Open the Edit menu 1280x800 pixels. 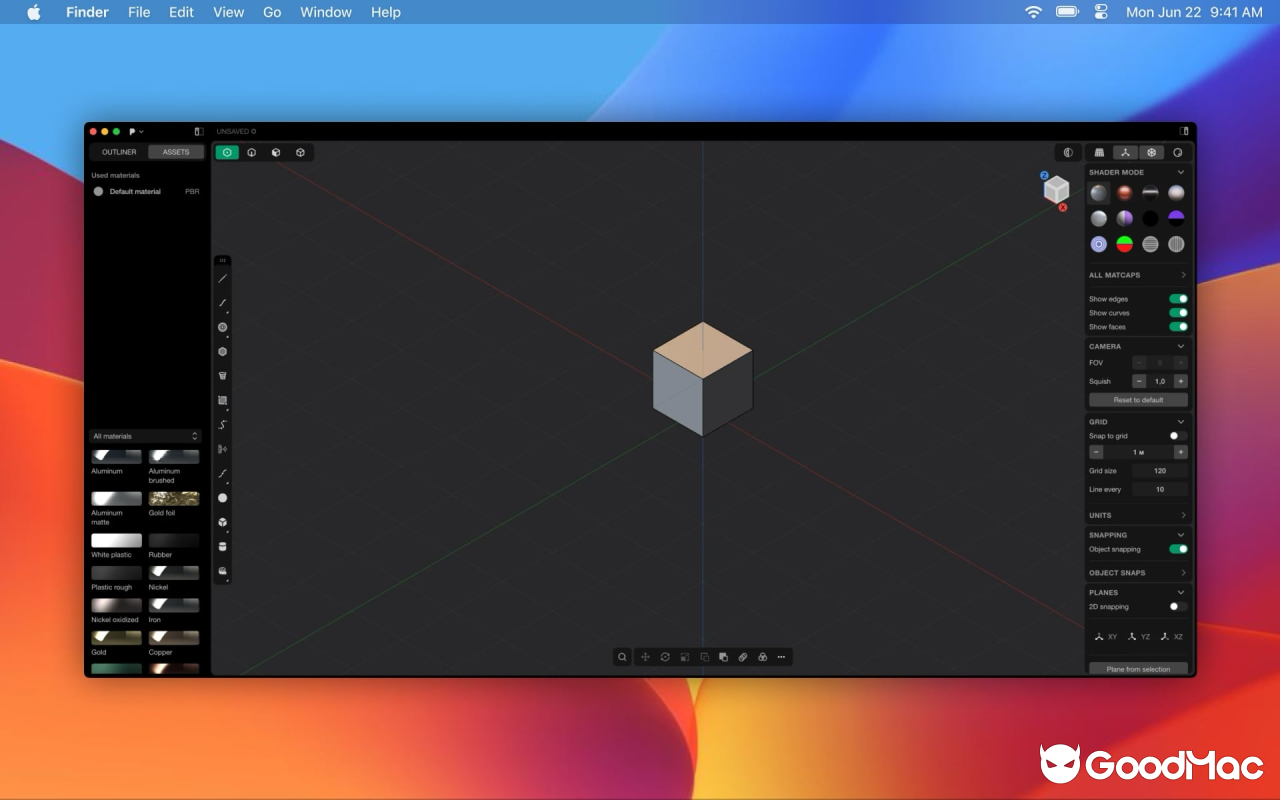coord(181,12)
